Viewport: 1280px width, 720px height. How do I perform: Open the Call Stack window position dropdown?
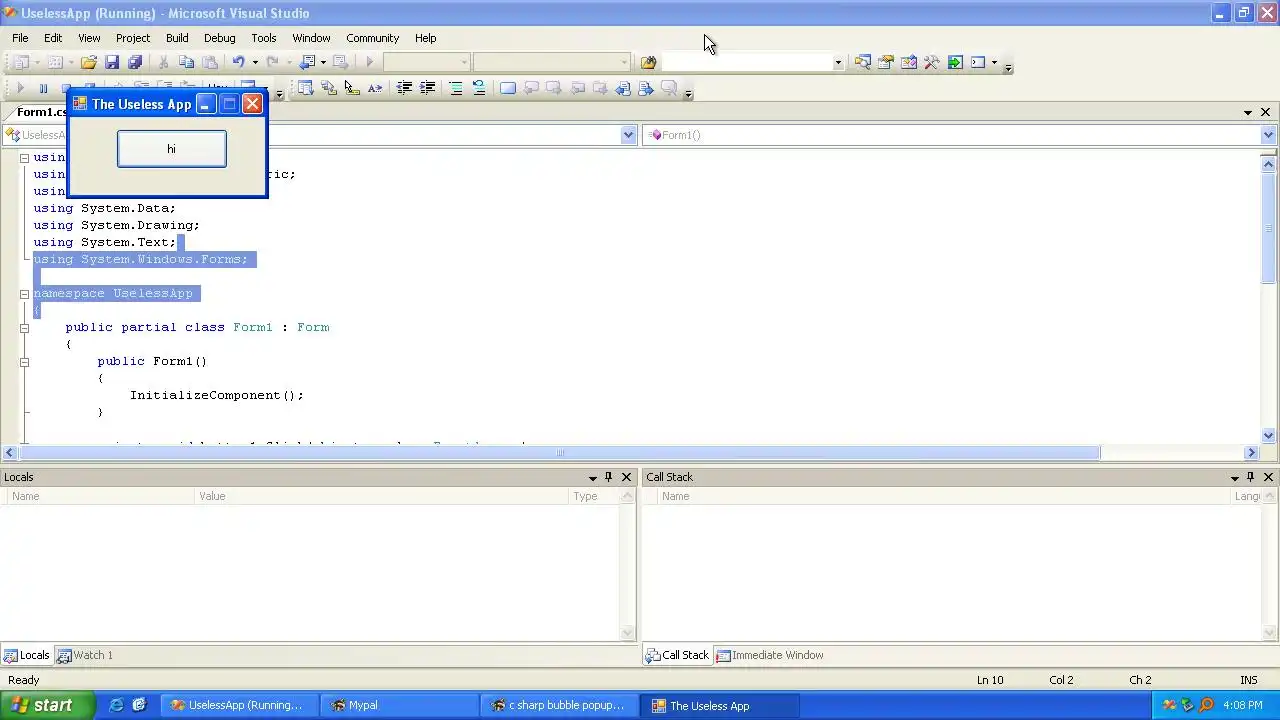pyautogui.click(x=1234, y=477)
